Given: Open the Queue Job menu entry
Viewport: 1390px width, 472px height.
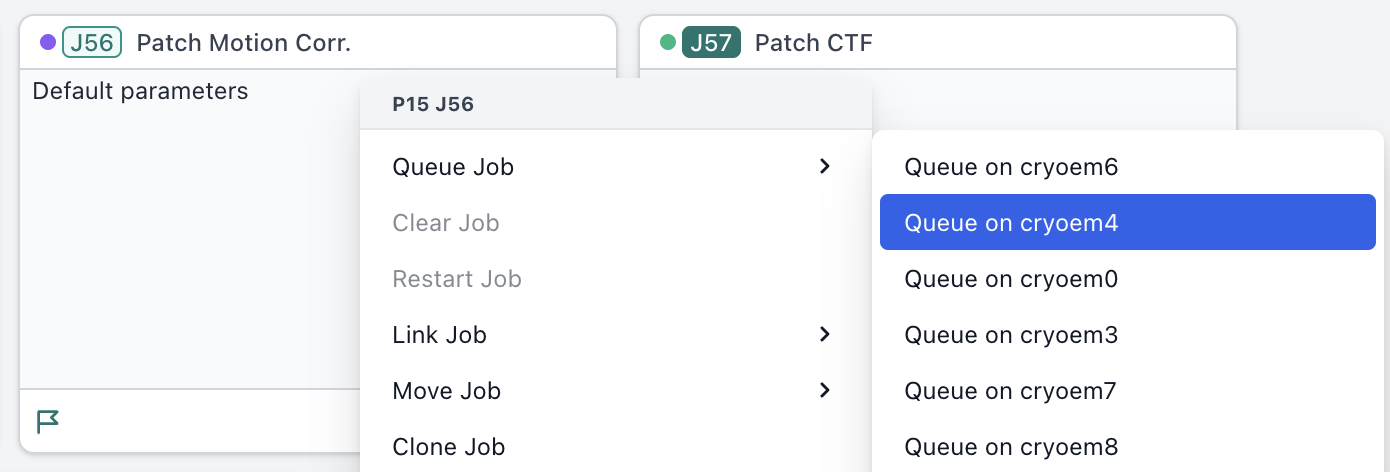Looking at the screenshot, I should [x=453, y=166].
